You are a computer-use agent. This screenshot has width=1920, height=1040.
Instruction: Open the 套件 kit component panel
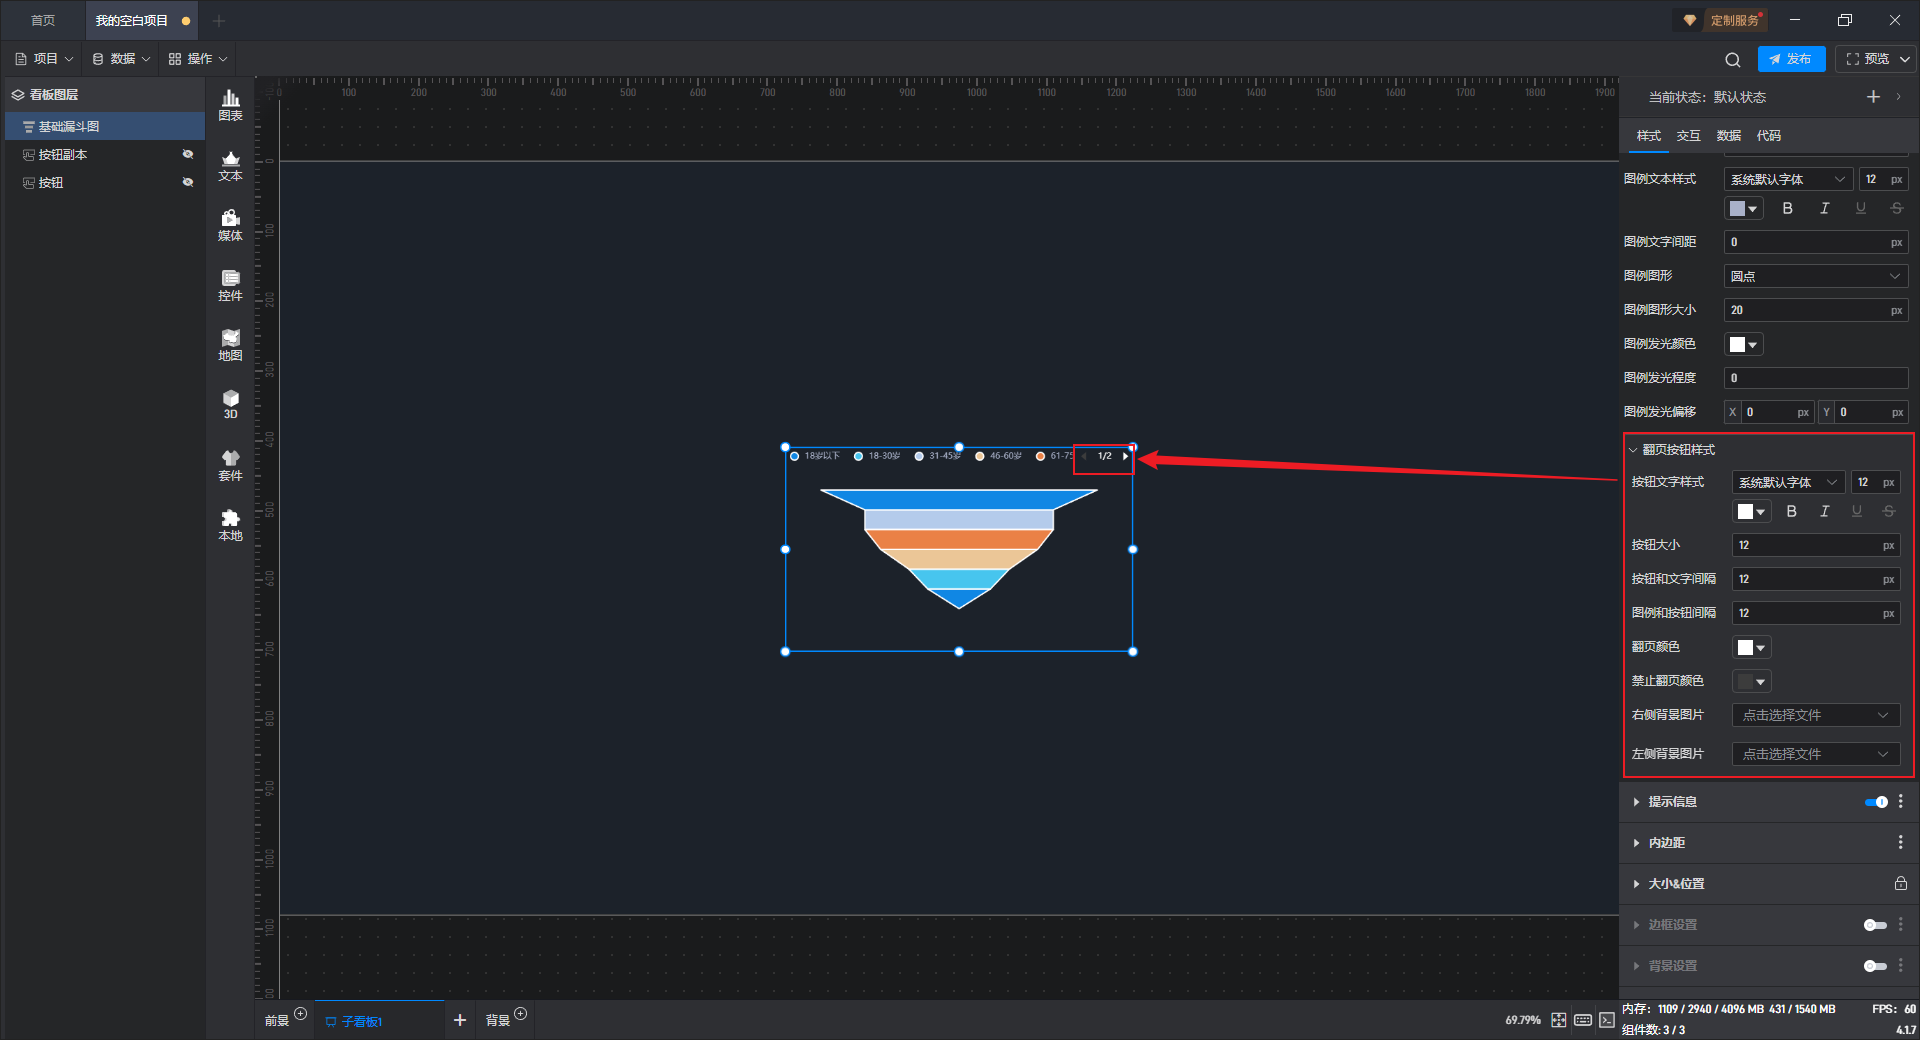230,465
